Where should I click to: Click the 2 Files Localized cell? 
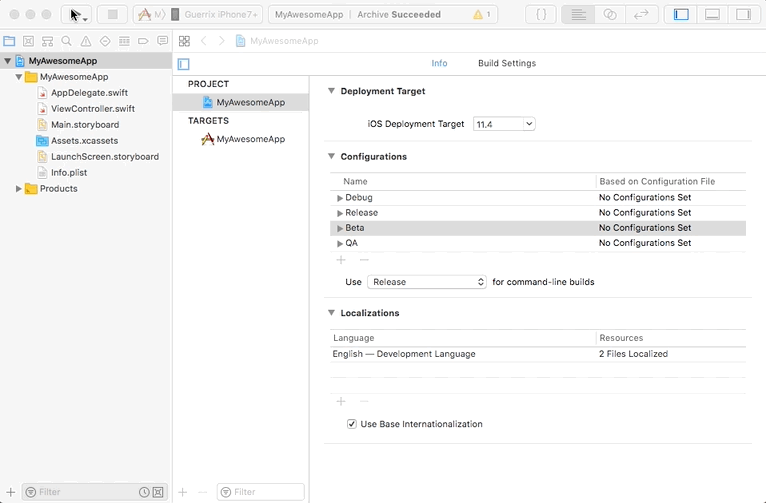click(633, 354)
